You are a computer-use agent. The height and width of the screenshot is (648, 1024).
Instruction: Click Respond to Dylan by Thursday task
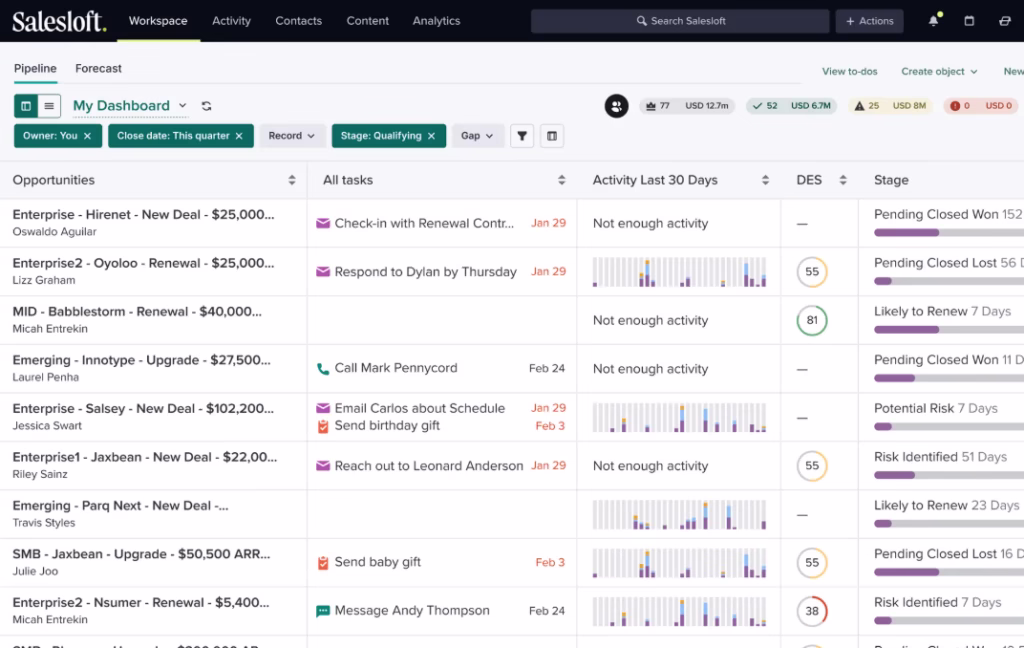point(425,272)
